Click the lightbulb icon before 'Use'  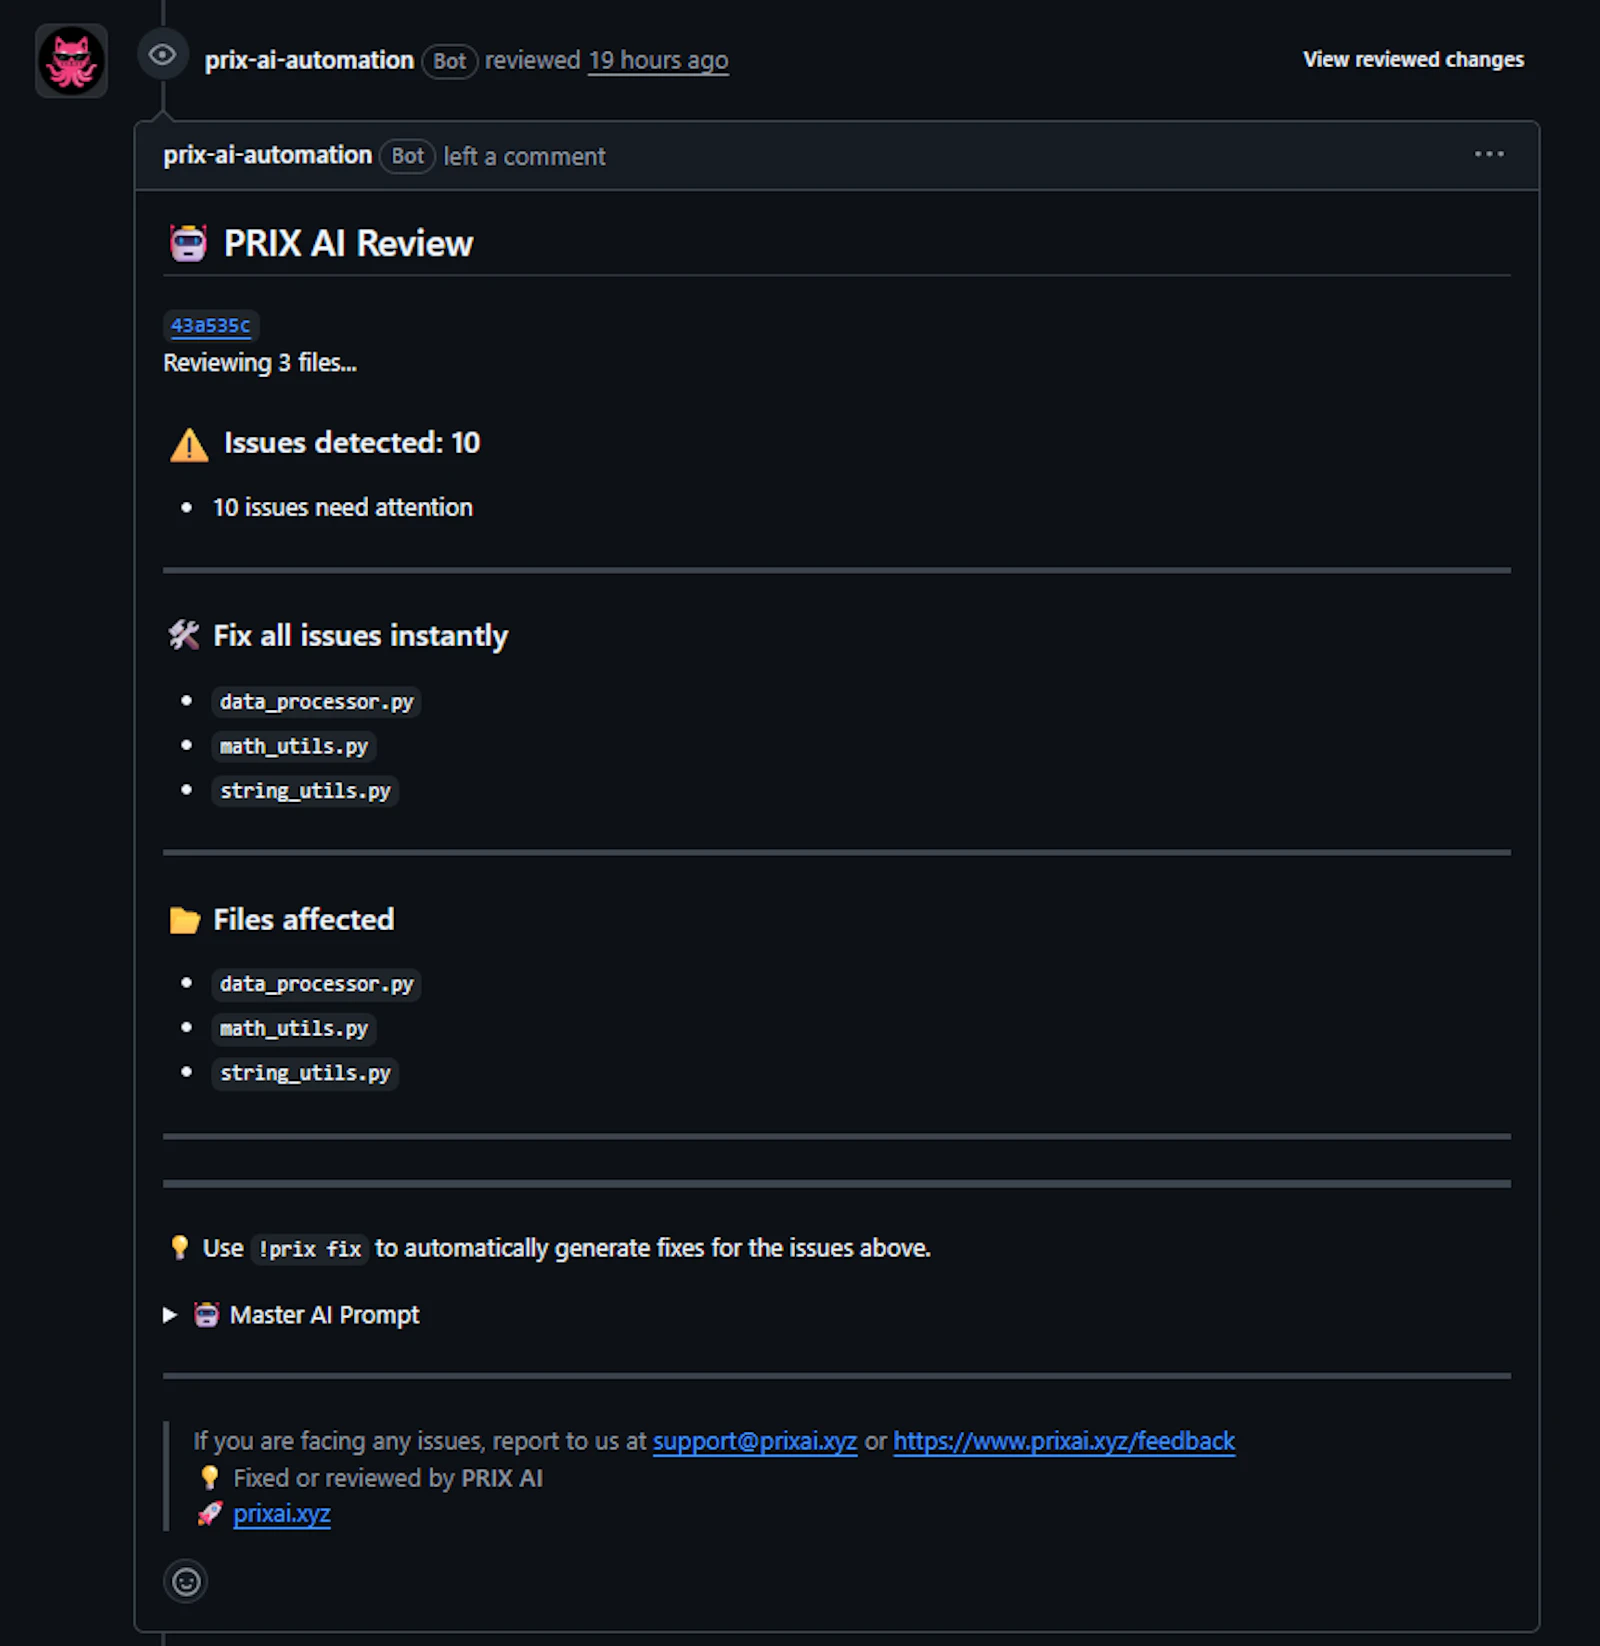pos(180,1247)
